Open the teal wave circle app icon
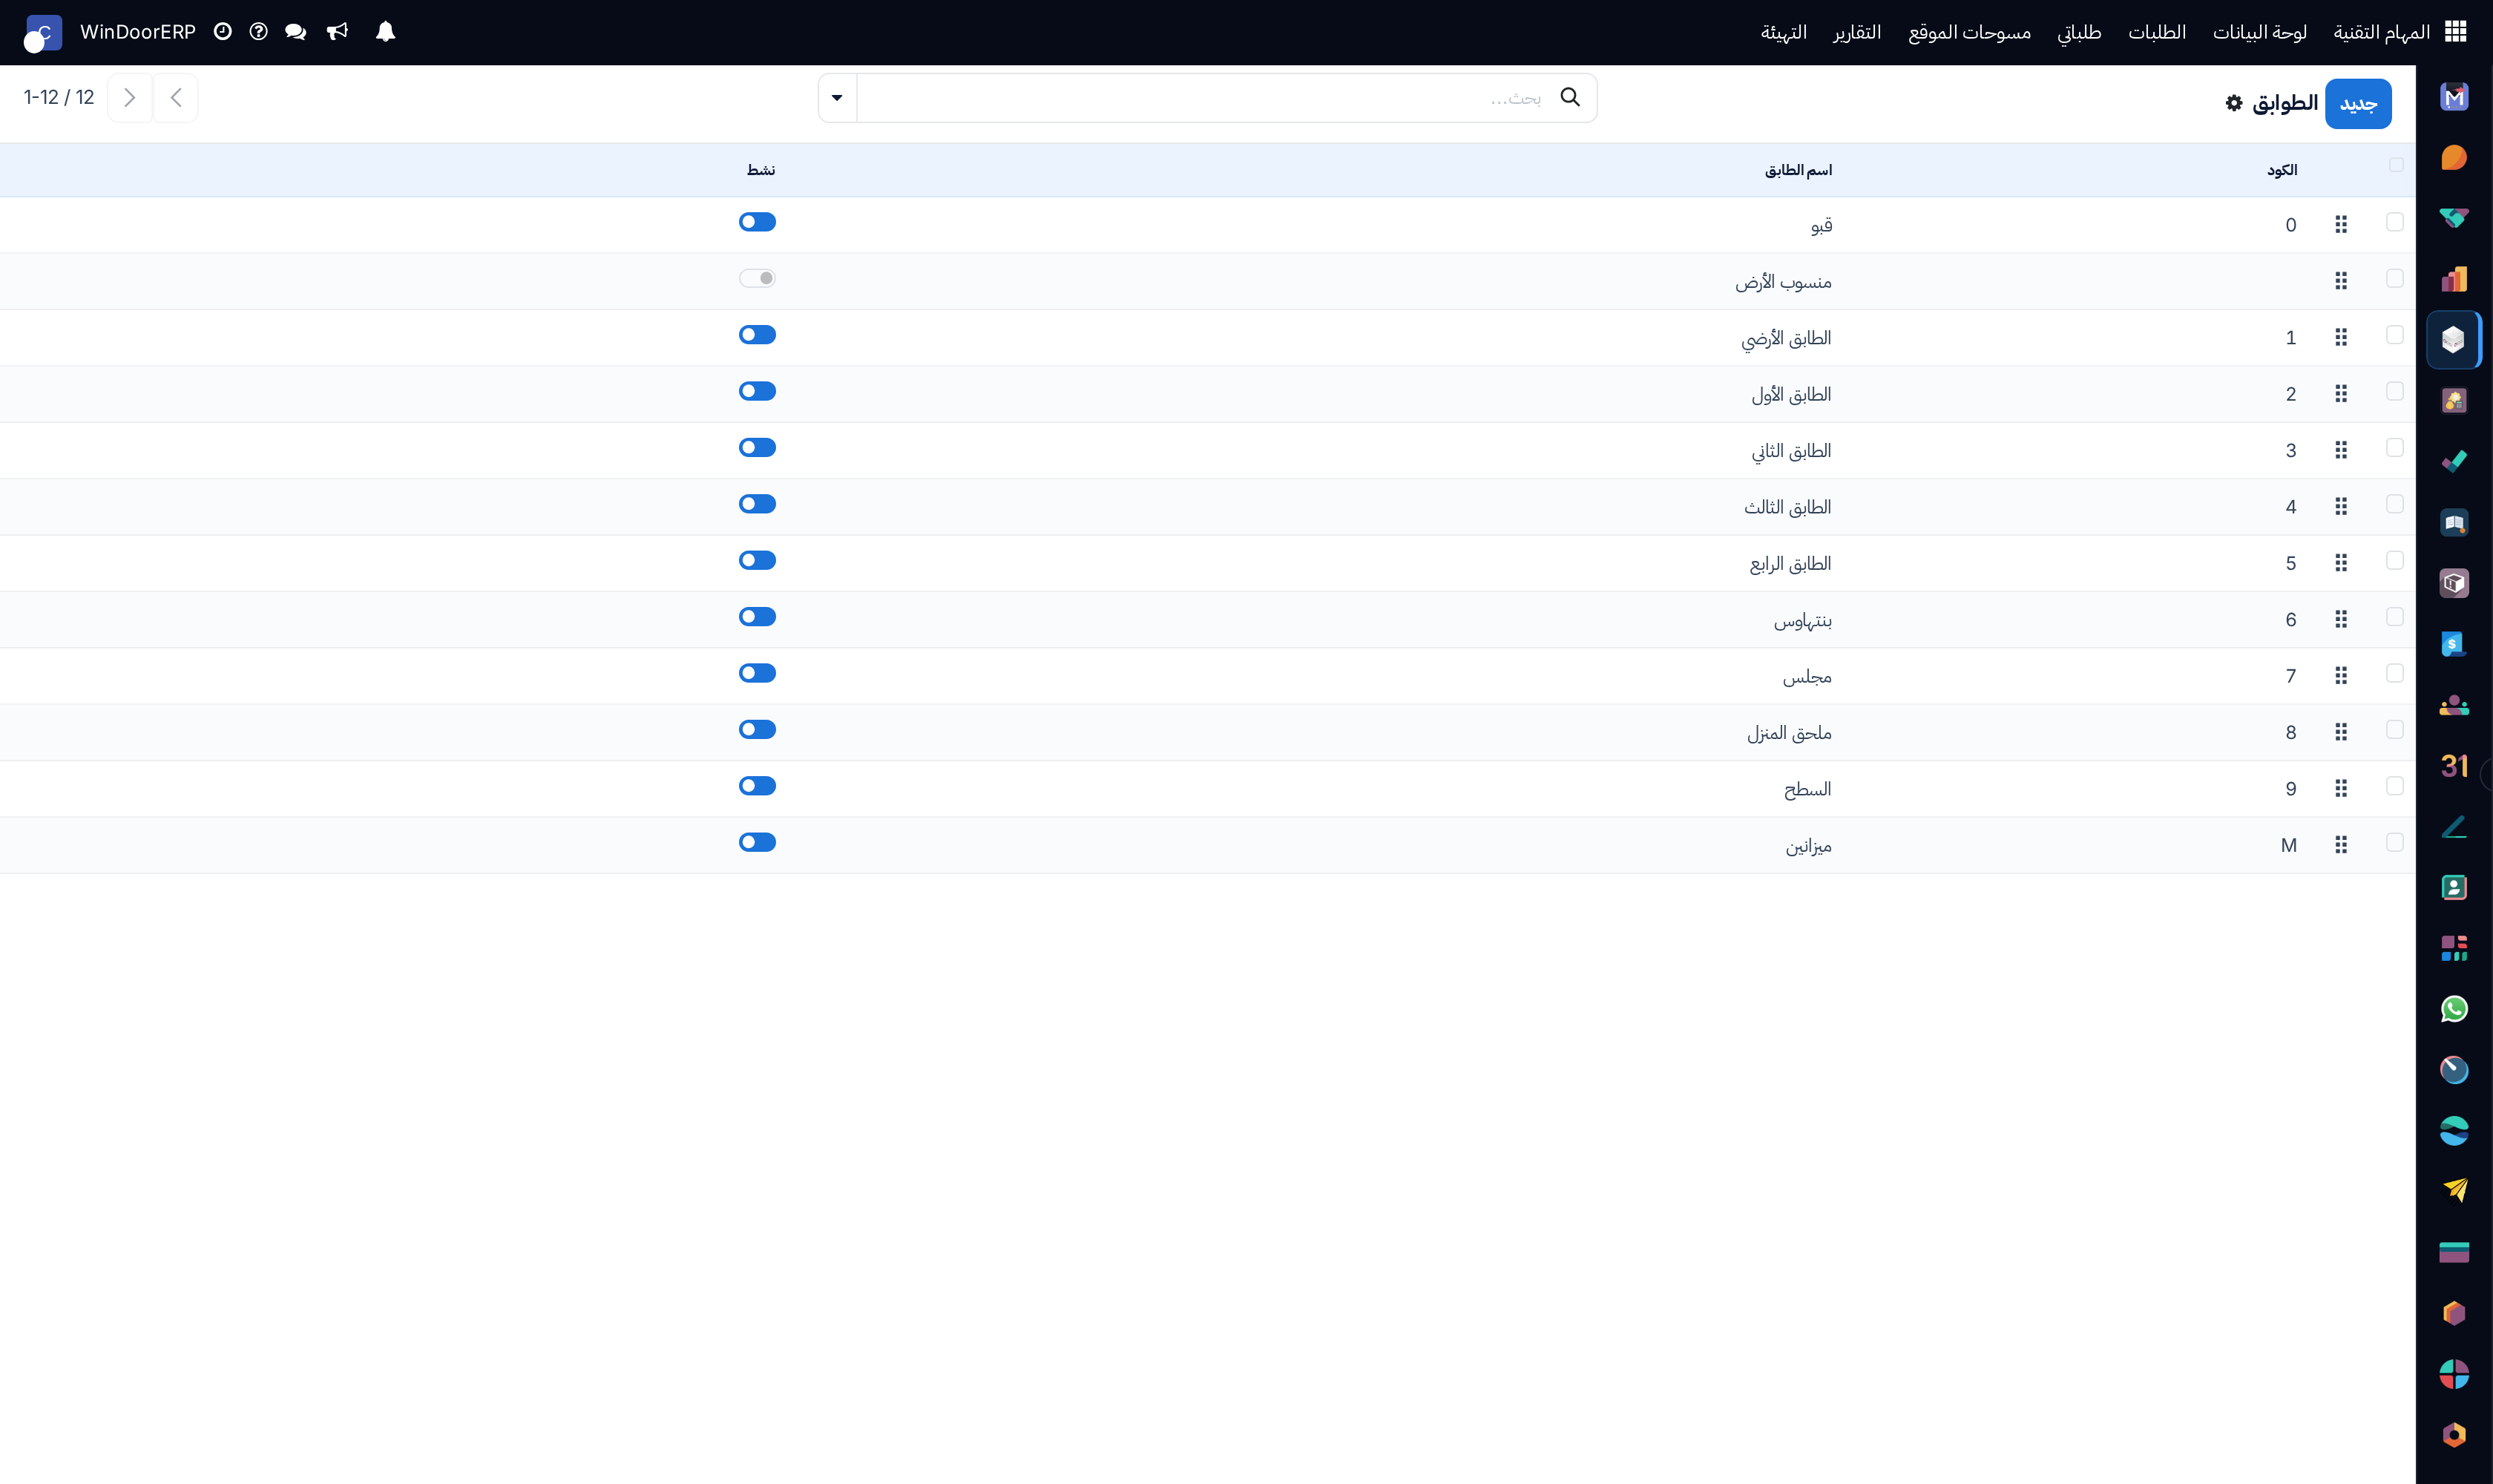2493x1484 pixels. 2453,1131
